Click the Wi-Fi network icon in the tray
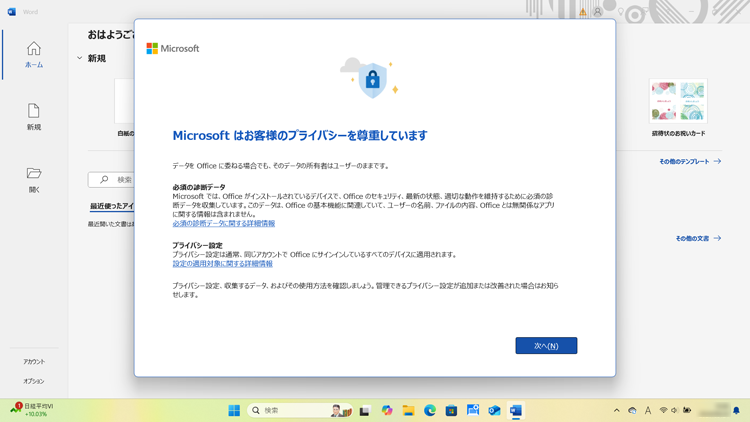Image resolution: width=750 pixels, height=422 pixels. (663, 410)
